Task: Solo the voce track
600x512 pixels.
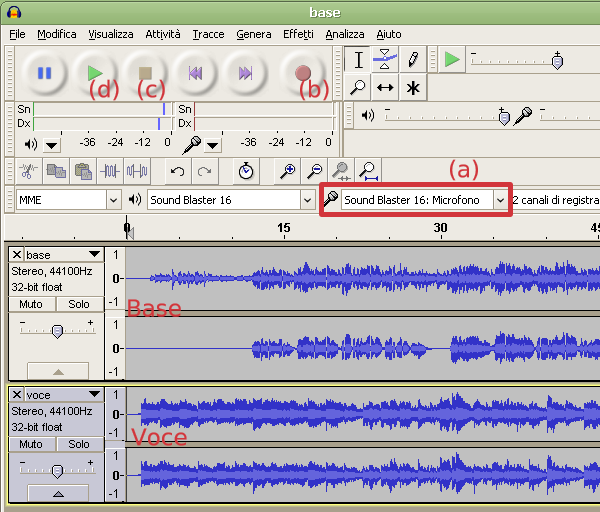Action: pyautogui.click(x=79, y=444)
